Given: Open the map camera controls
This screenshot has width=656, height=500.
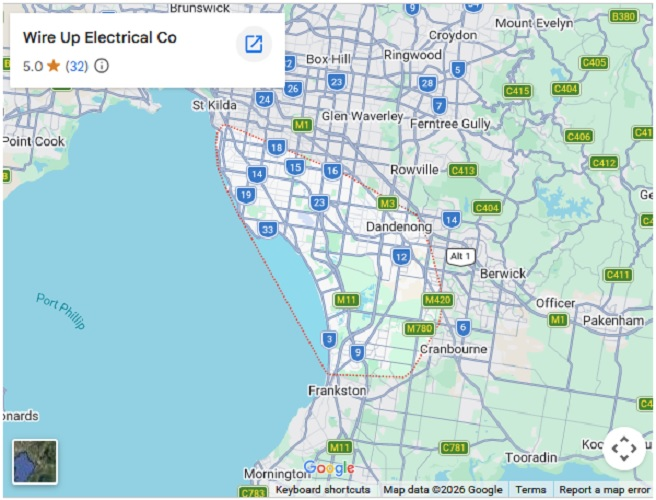Looking at the screenshot, I should tap(622, 447).
